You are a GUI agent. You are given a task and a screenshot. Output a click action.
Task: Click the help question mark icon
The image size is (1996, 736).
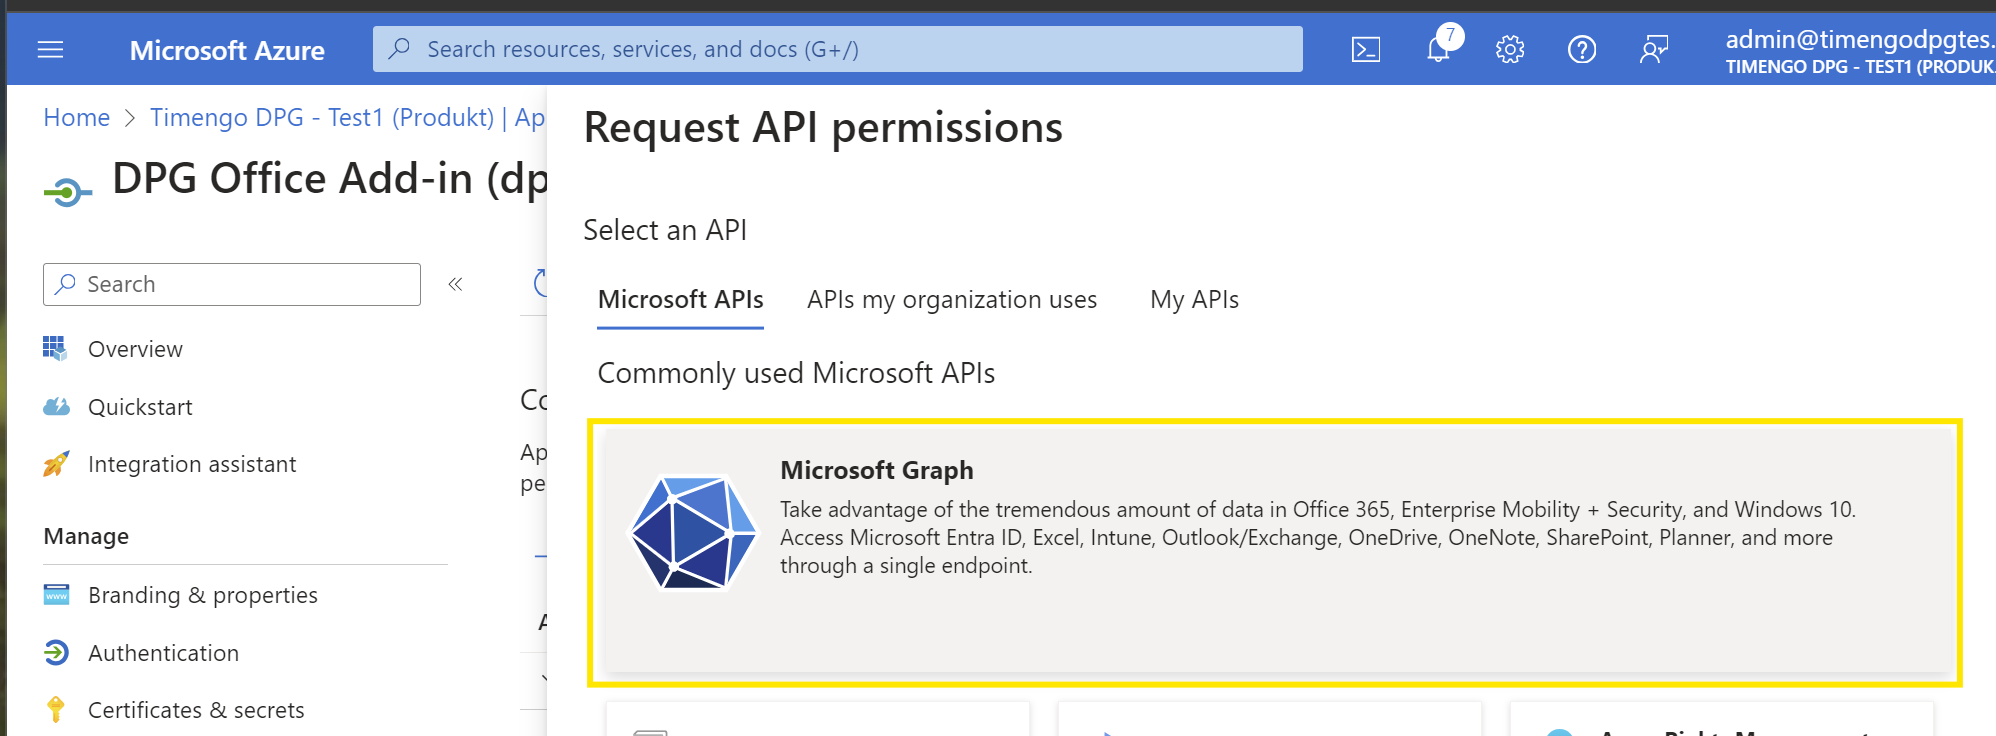point(1581,50)
